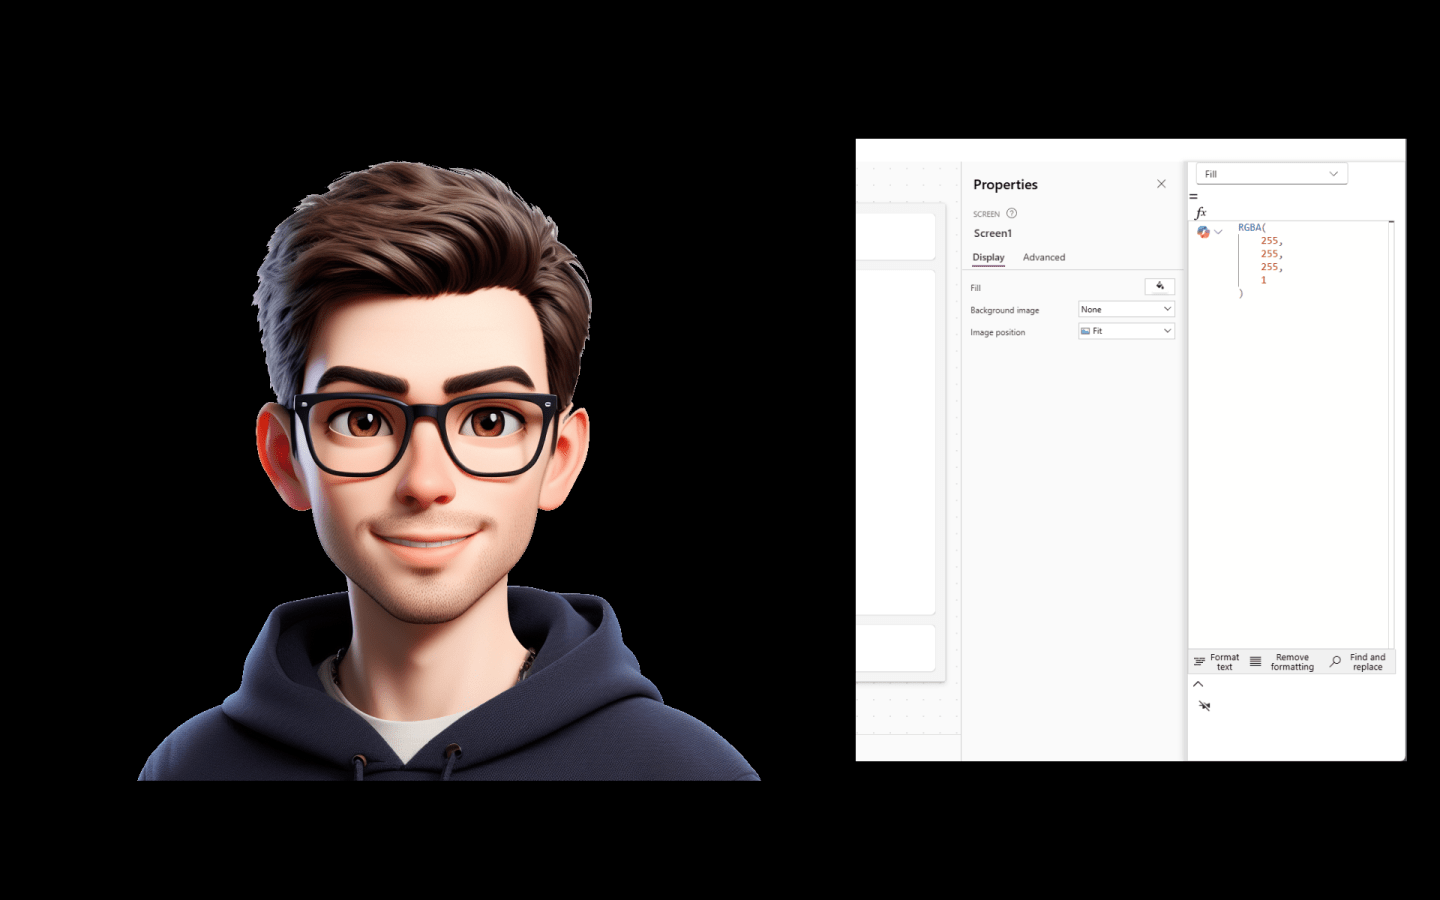This screenshot has width=1440, height=900.
Task: Expand the chevron beside Copilot icon
Action: [1218, 232]
